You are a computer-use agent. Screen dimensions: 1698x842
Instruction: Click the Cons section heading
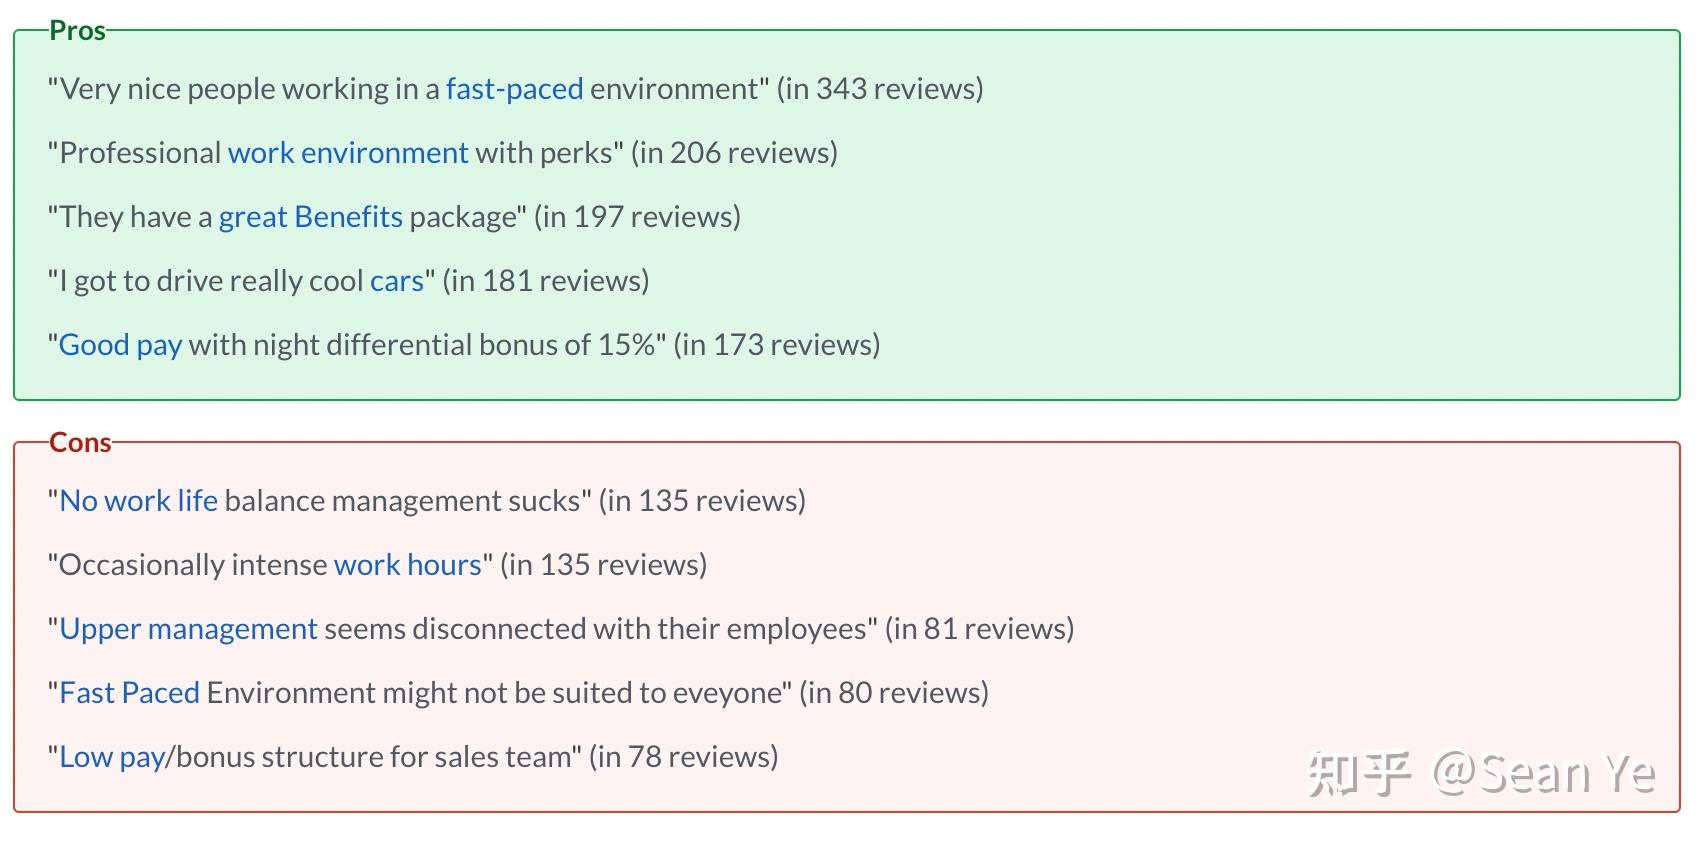[80, 443]
